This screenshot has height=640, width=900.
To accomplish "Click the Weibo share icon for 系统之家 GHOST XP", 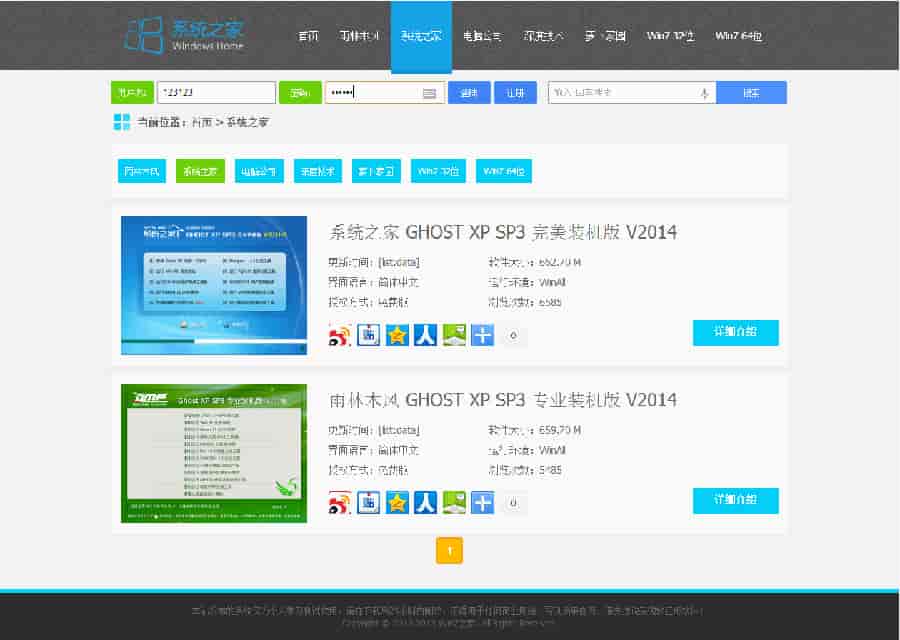I will (341, 336).
